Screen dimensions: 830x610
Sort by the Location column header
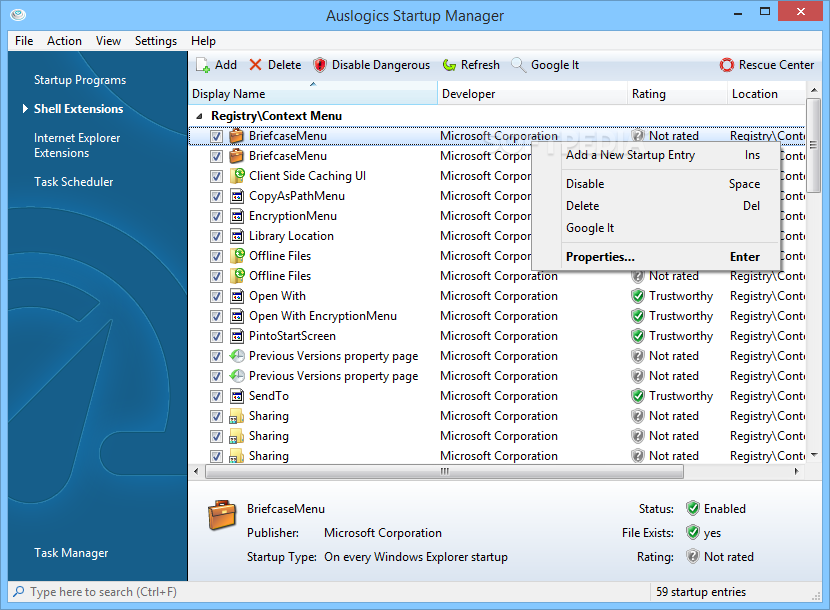pyautogui.click(x=766, y=94)
